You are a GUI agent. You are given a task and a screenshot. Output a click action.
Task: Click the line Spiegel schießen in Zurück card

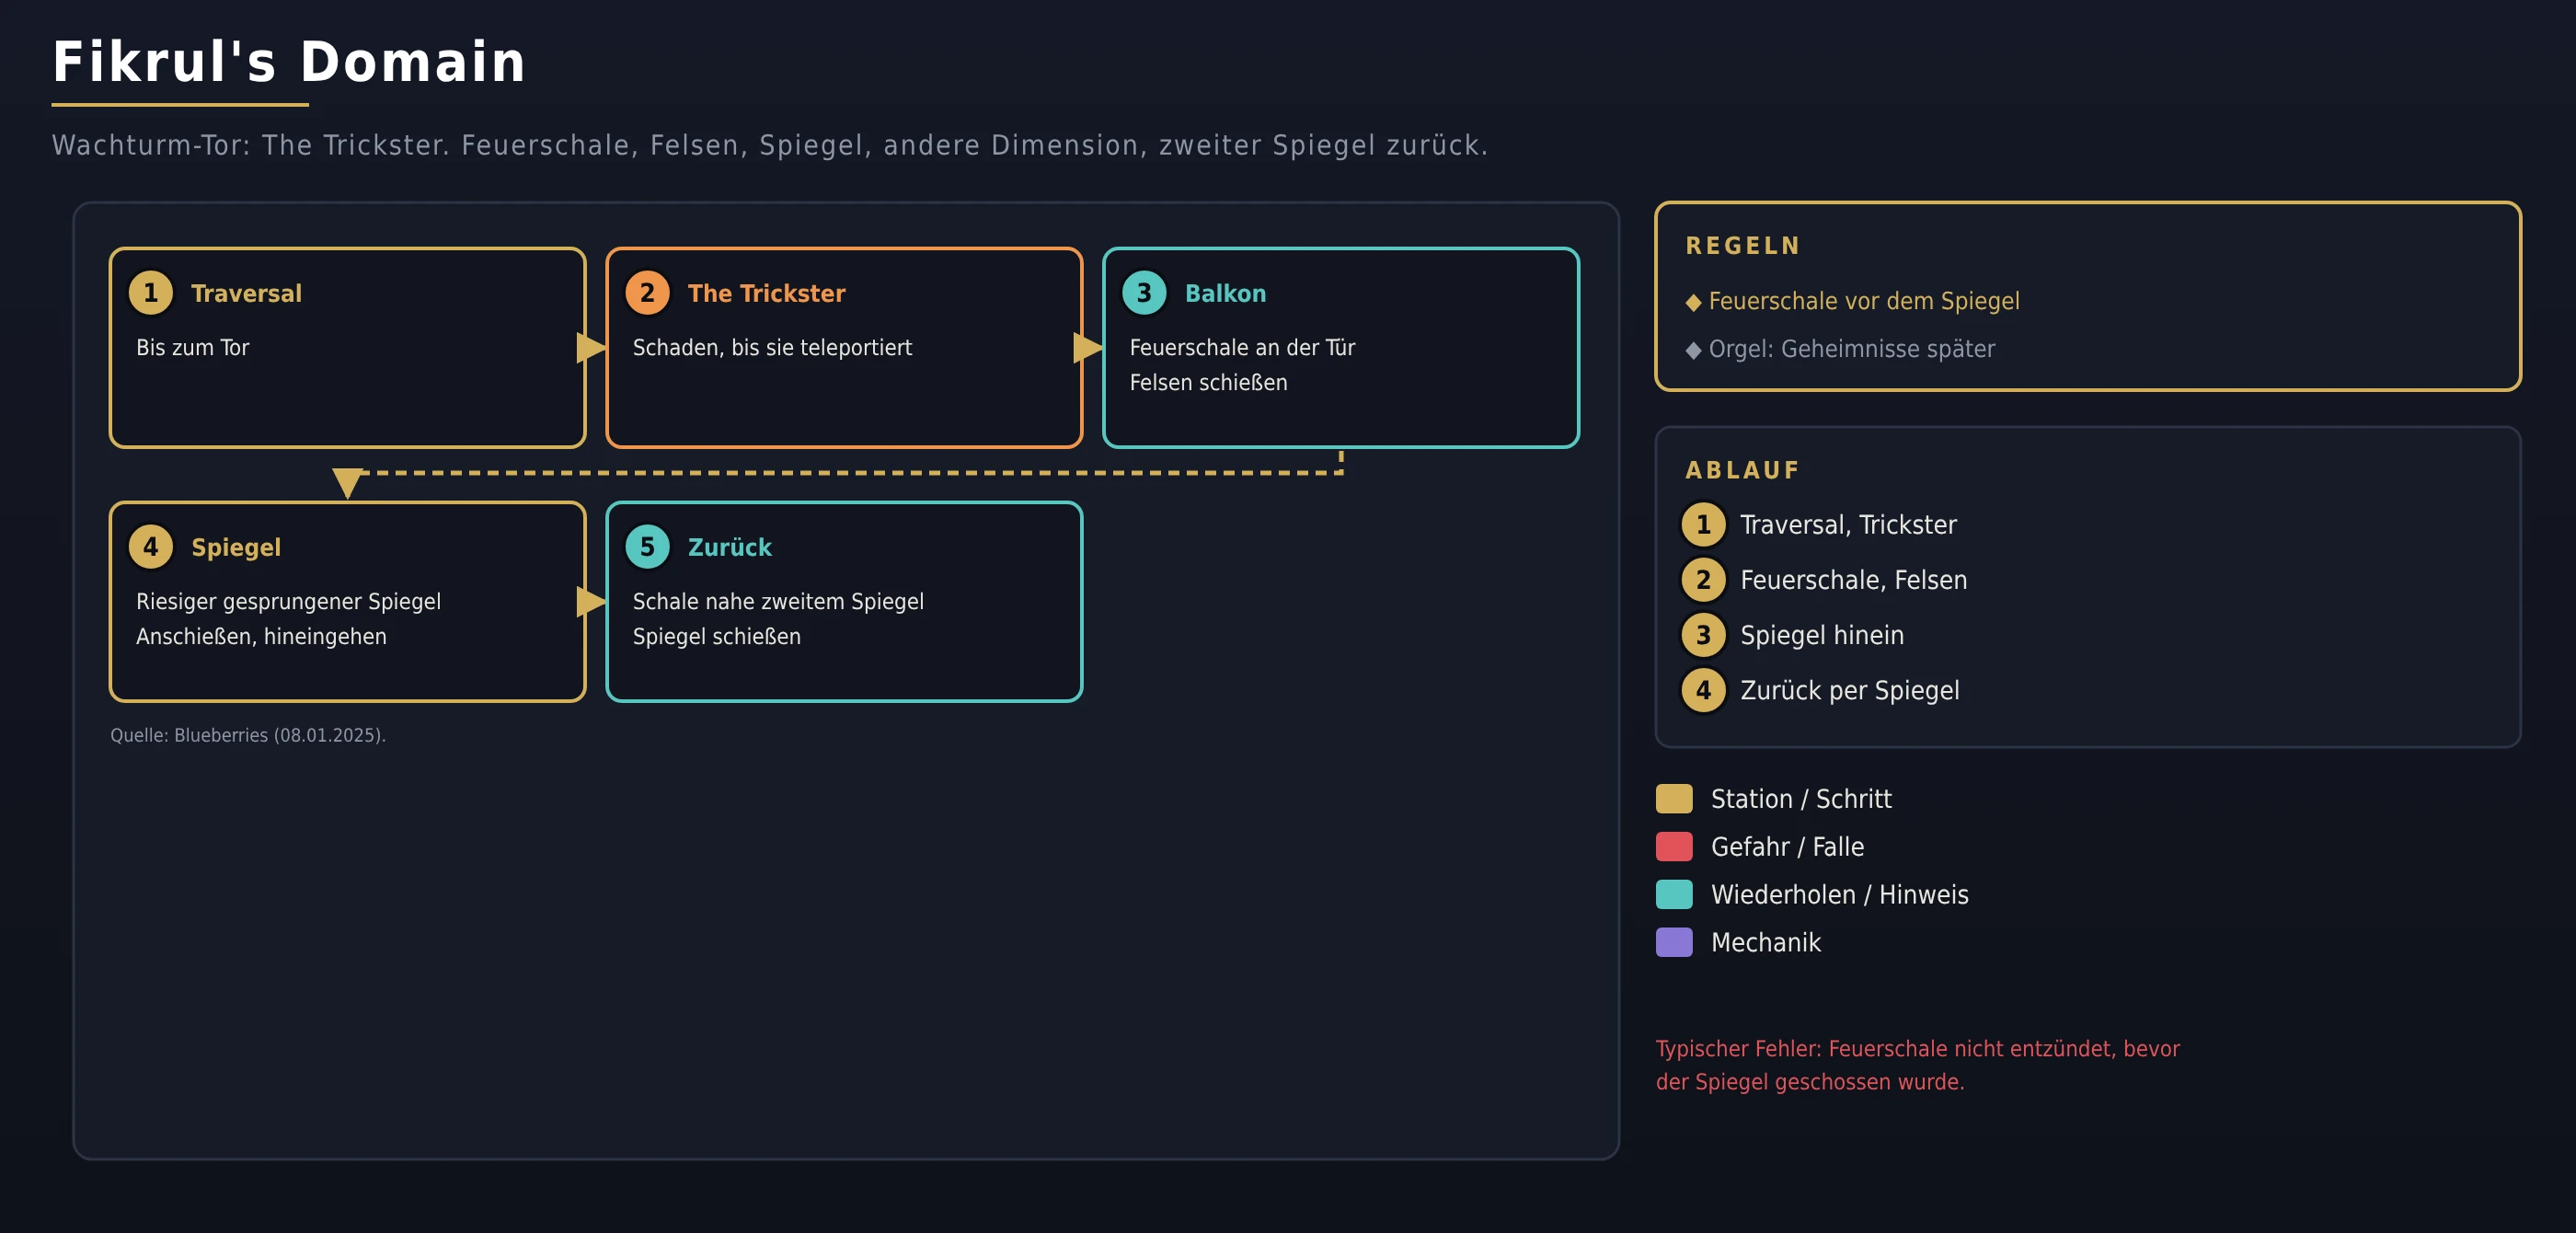coord(716,636)
